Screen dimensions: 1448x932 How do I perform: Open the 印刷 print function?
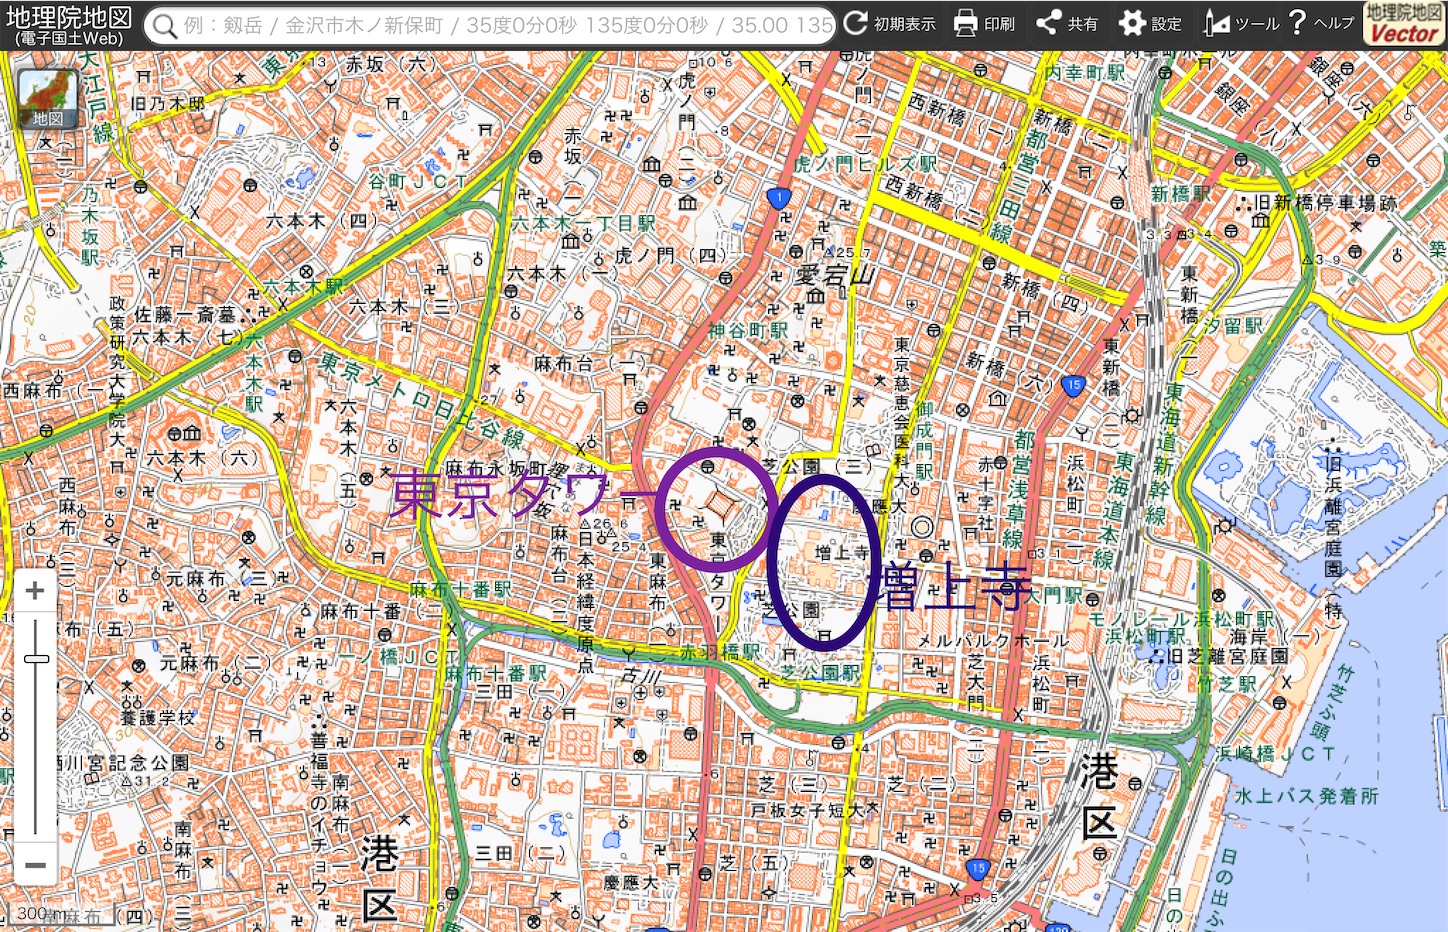tap(984, 23)
